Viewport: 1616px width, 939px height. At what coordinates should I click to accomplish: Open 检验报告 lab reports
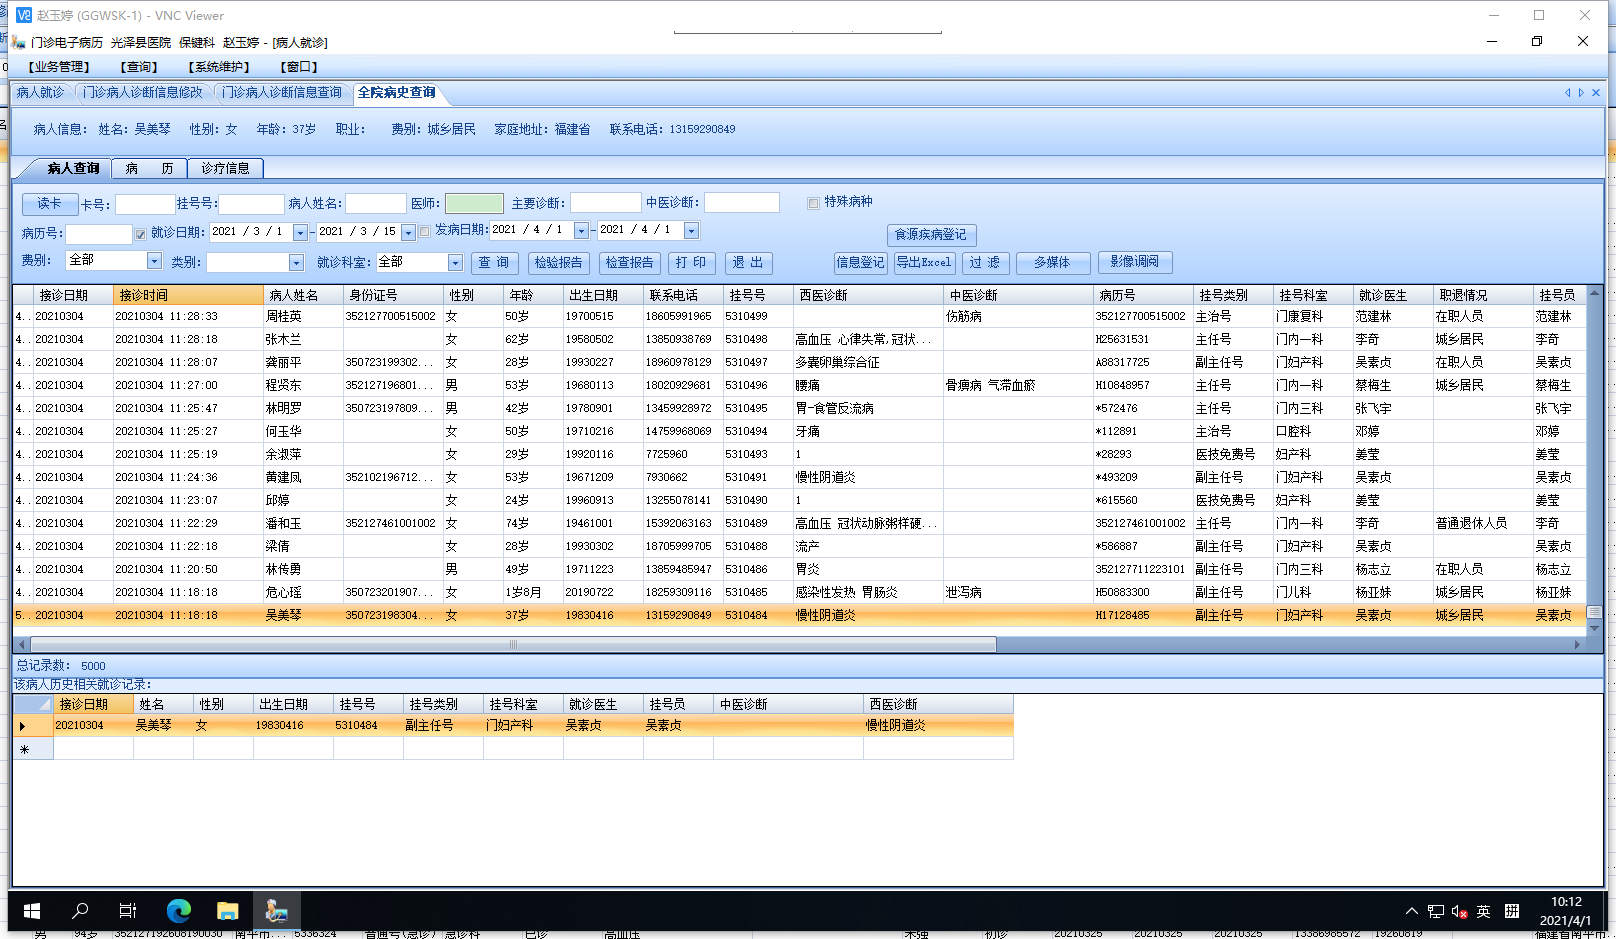point(558,263)
